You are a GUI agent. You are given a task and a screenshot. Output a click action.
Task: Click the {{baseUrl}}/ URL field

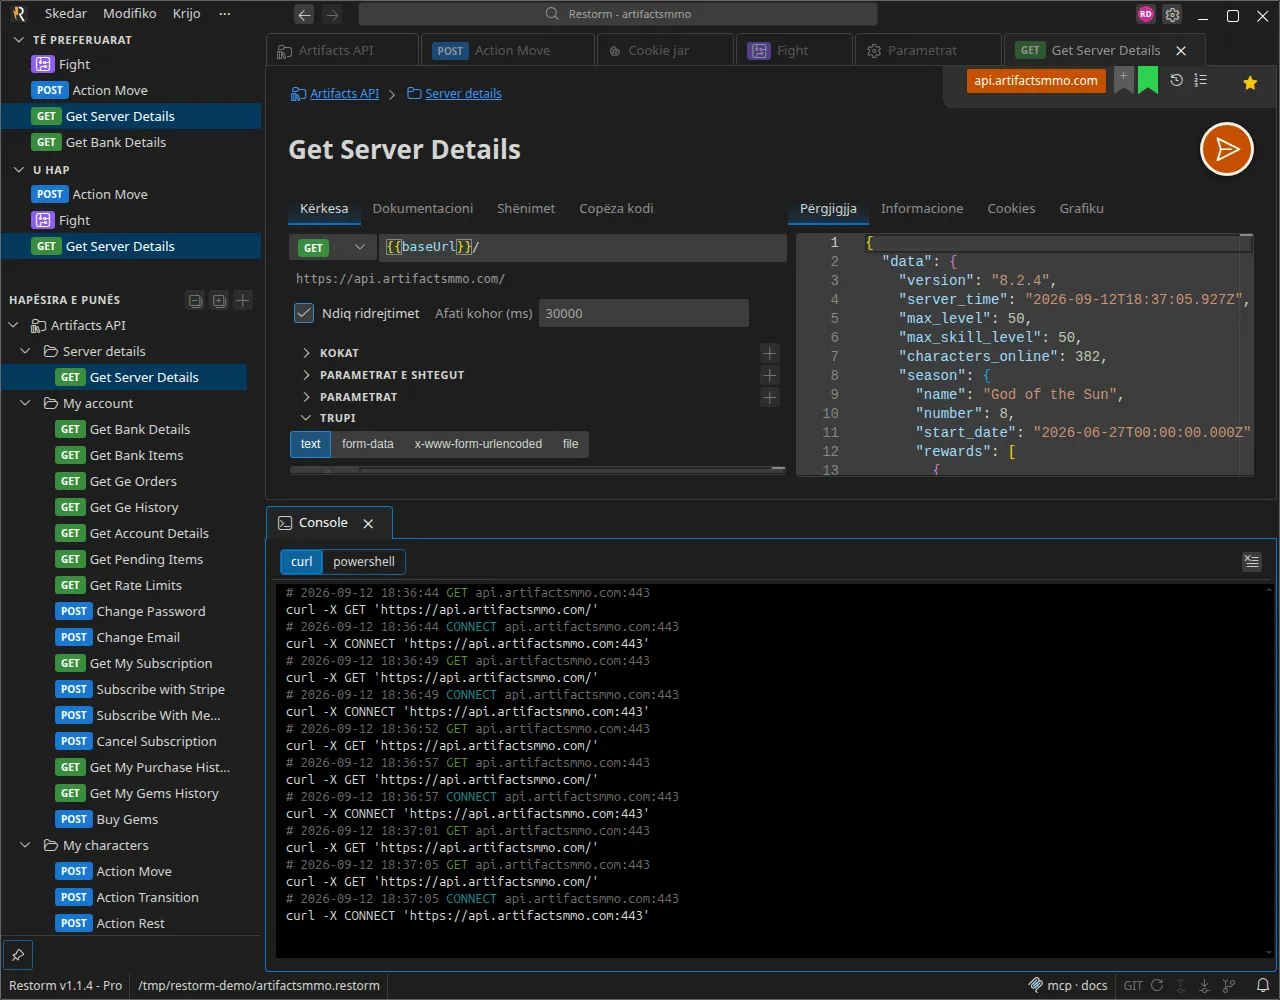[x=583, y=247]
